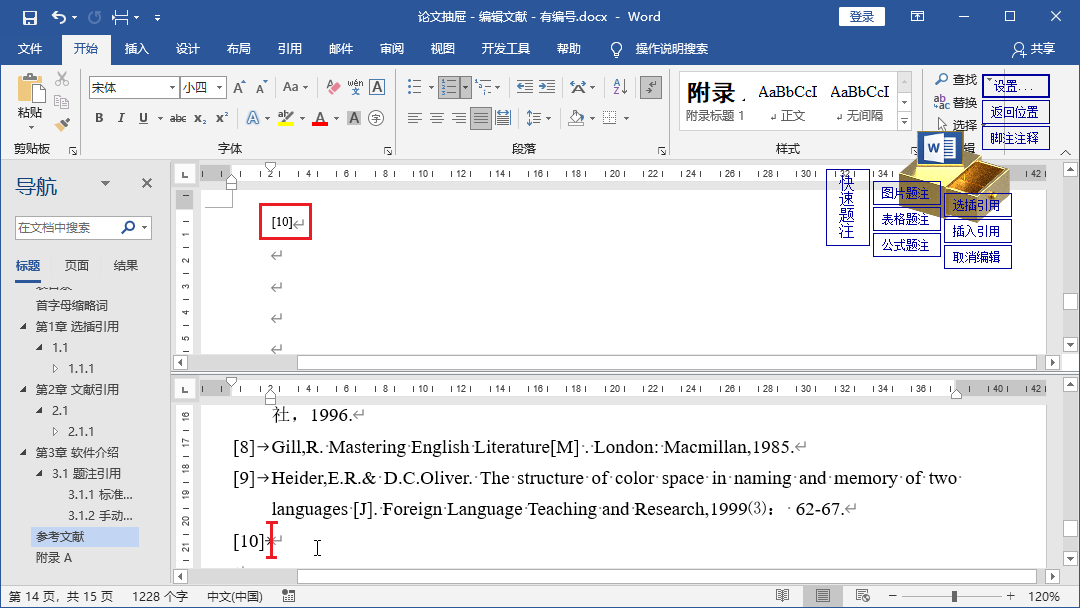1080x608 pixels.
Task: Open the font size dropdown
Action: click(x=220, y=87)
